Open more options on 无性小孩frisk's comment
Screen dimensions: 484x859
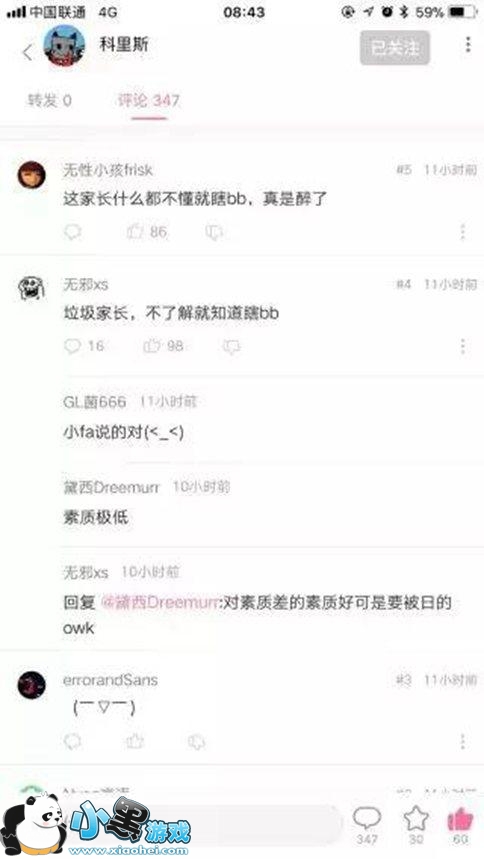point(463,232)
